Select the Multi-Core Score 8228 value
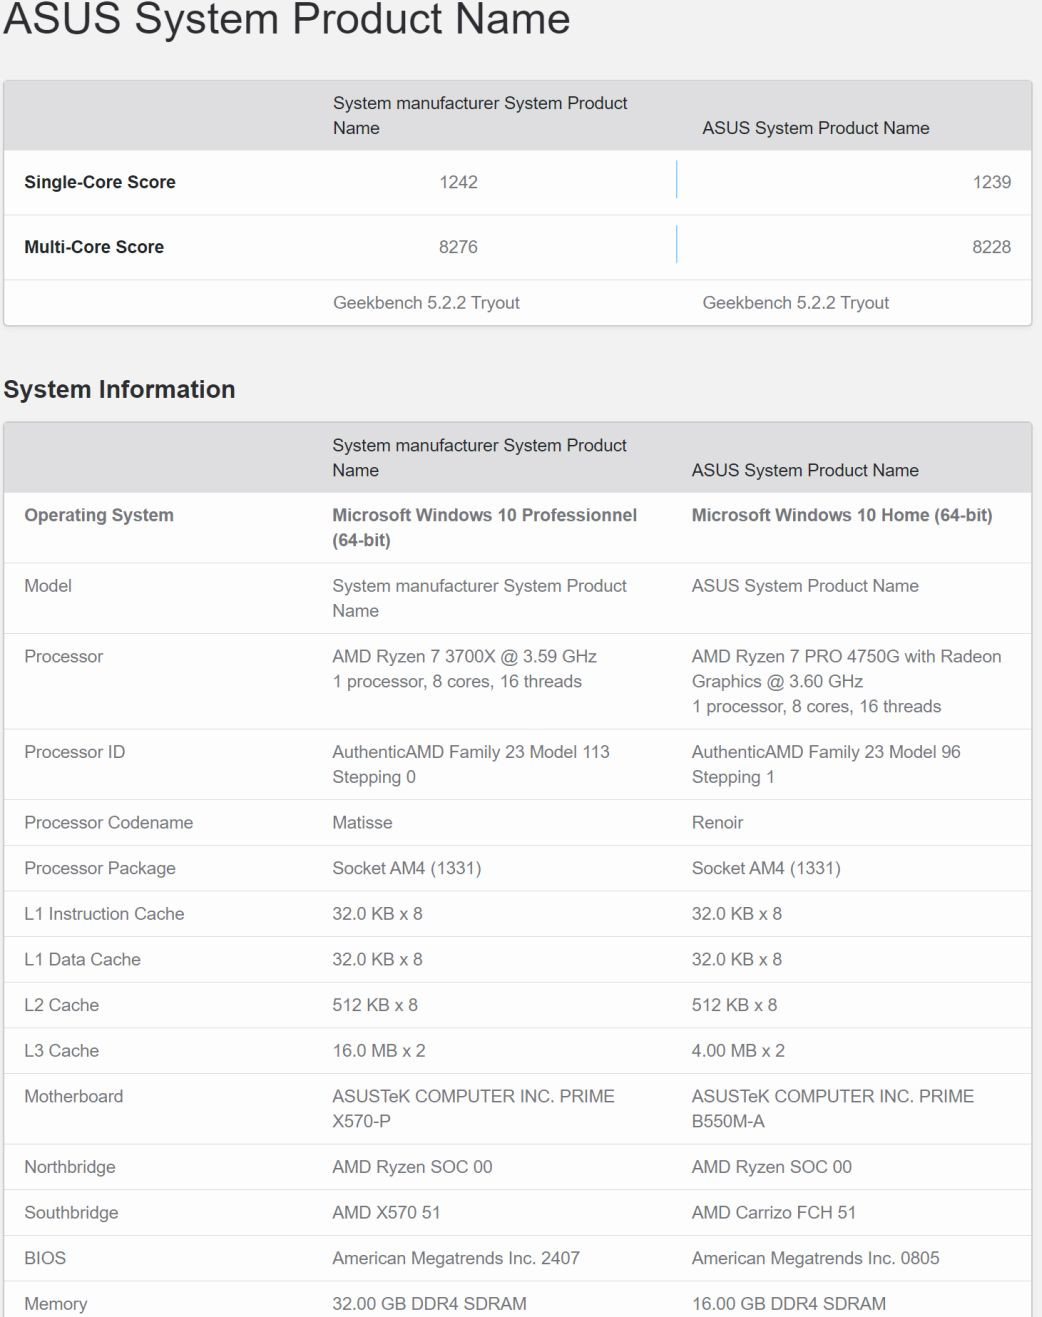 point(991,247)
